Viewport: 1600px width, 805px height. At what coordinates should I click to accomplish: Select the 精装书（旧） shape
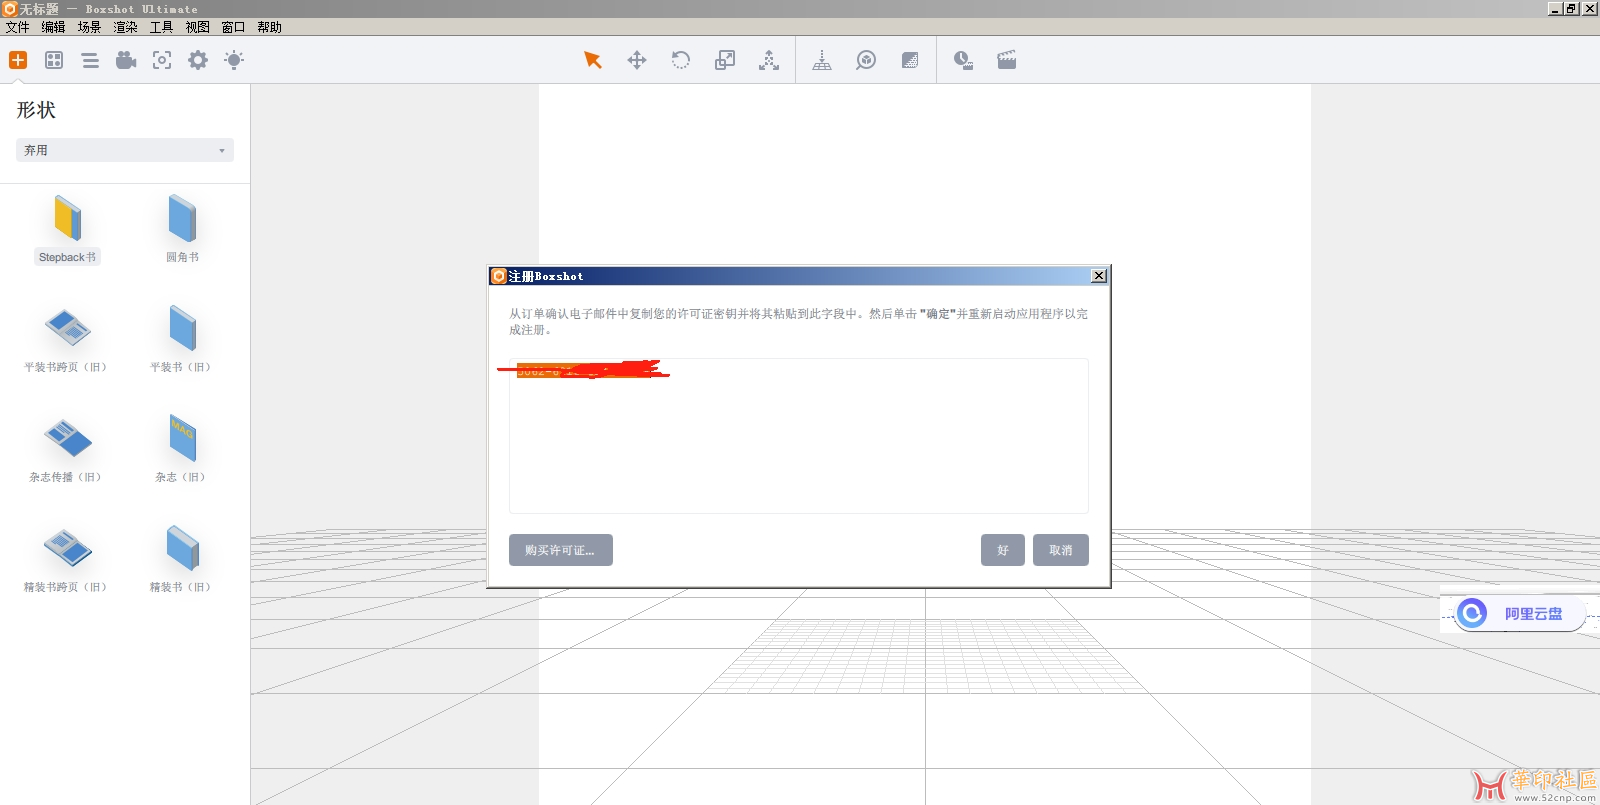(x=182, y=560)
